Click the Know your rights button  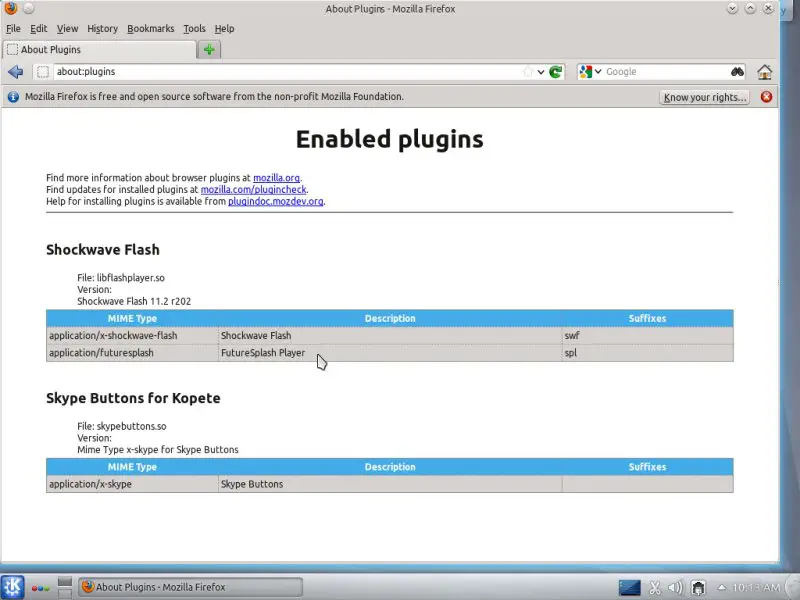704,97
